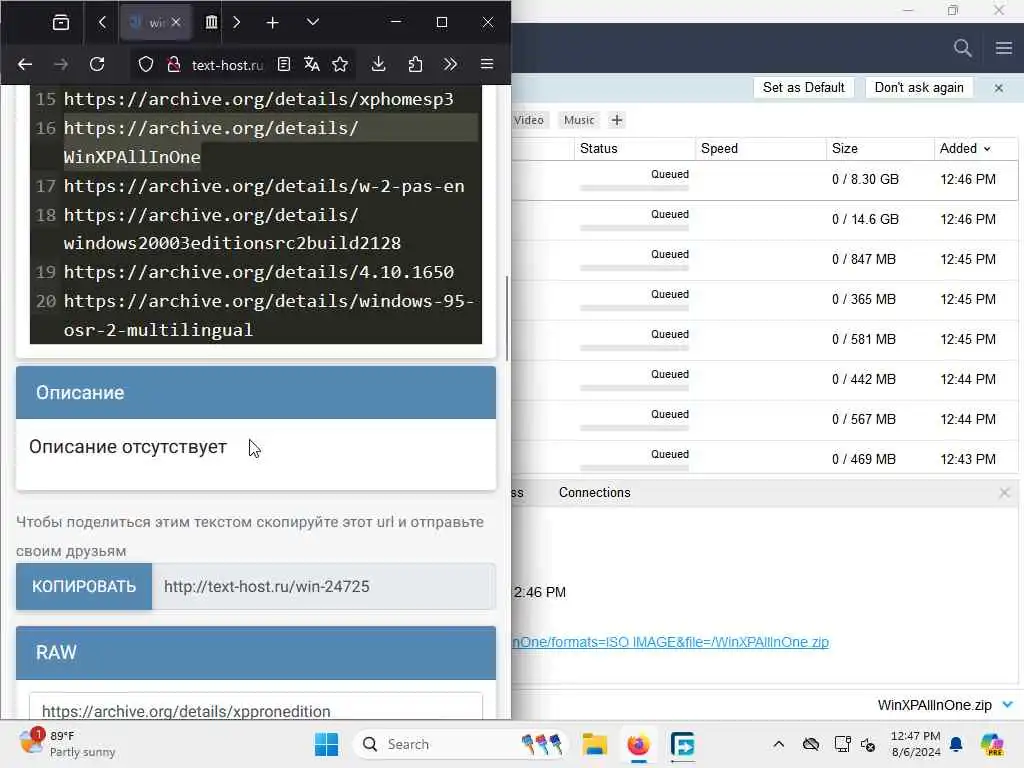Expand WinXPAllInOne.zip bottom panel chevron

[x=1008, y=705]
